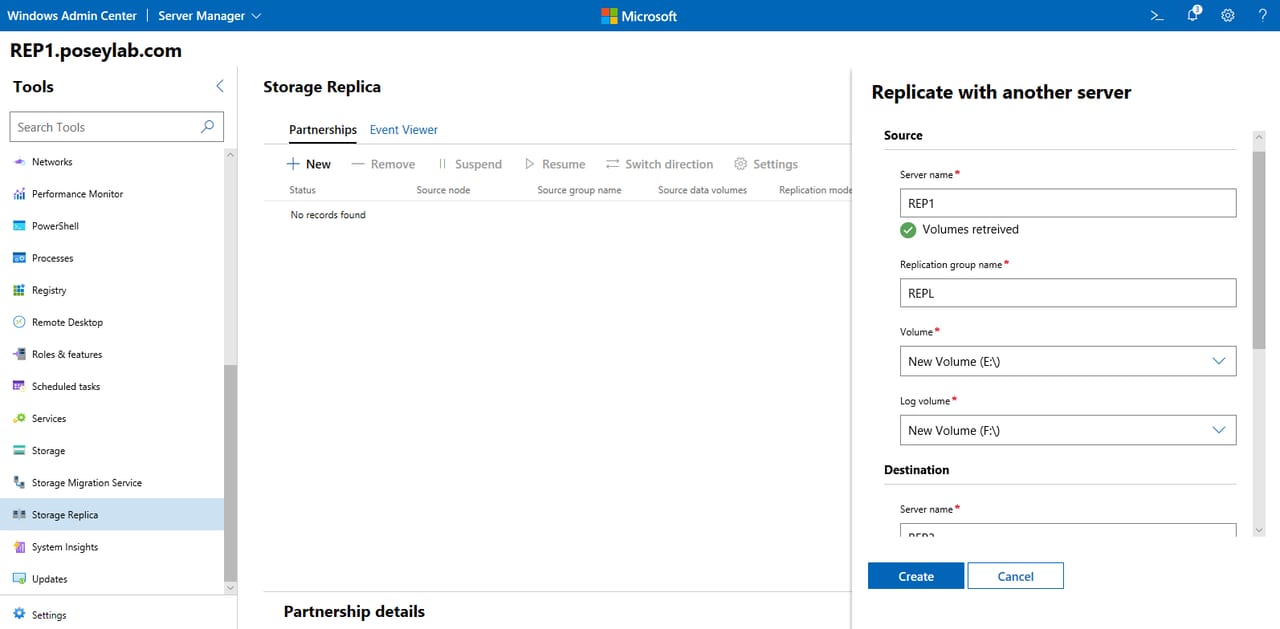The width and height of the screenshot is (1280, 629).
Task: Collapse the Tools panel with the chevron
Action: coord(219,86)
